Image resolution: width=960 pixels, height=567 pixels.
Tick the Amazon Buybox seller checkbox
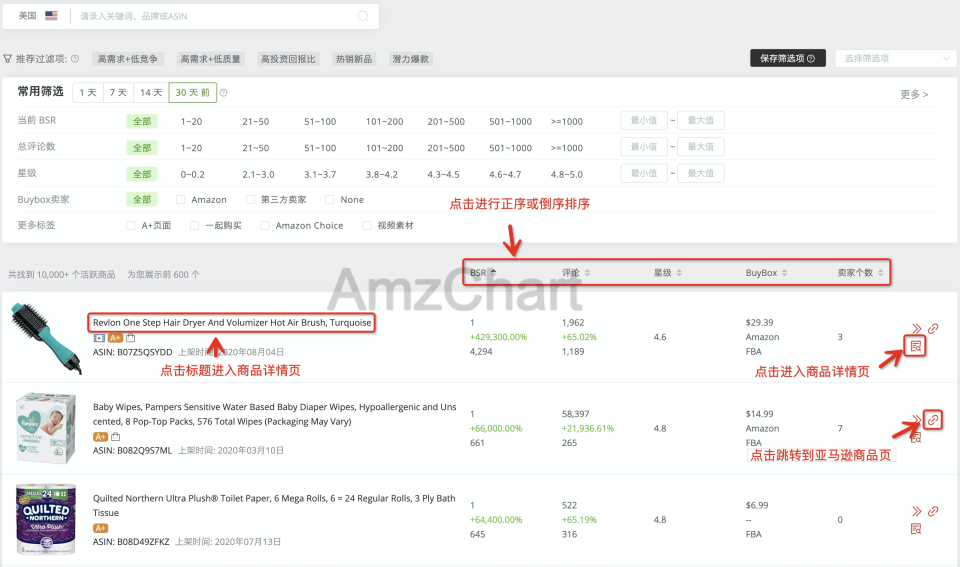(180, 200)
